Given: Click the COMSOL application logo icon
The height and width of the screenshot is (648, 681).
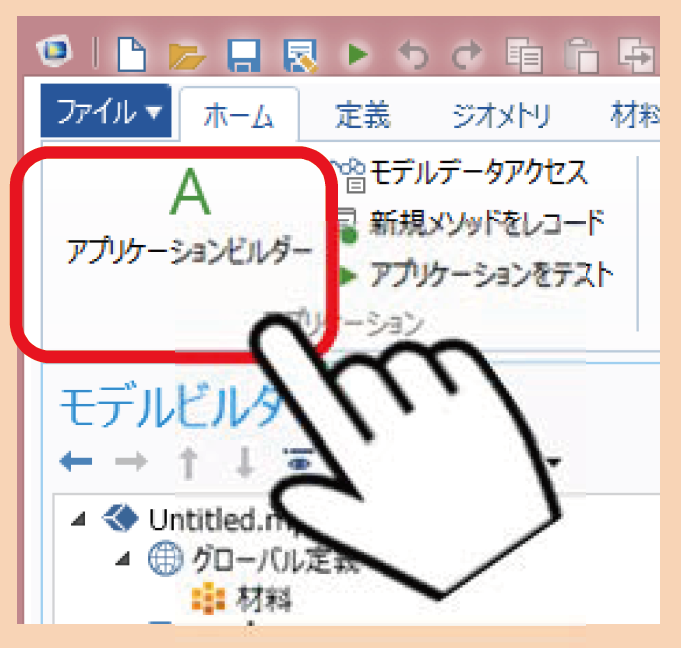Looking at the screenshot, I should (55, 51).
